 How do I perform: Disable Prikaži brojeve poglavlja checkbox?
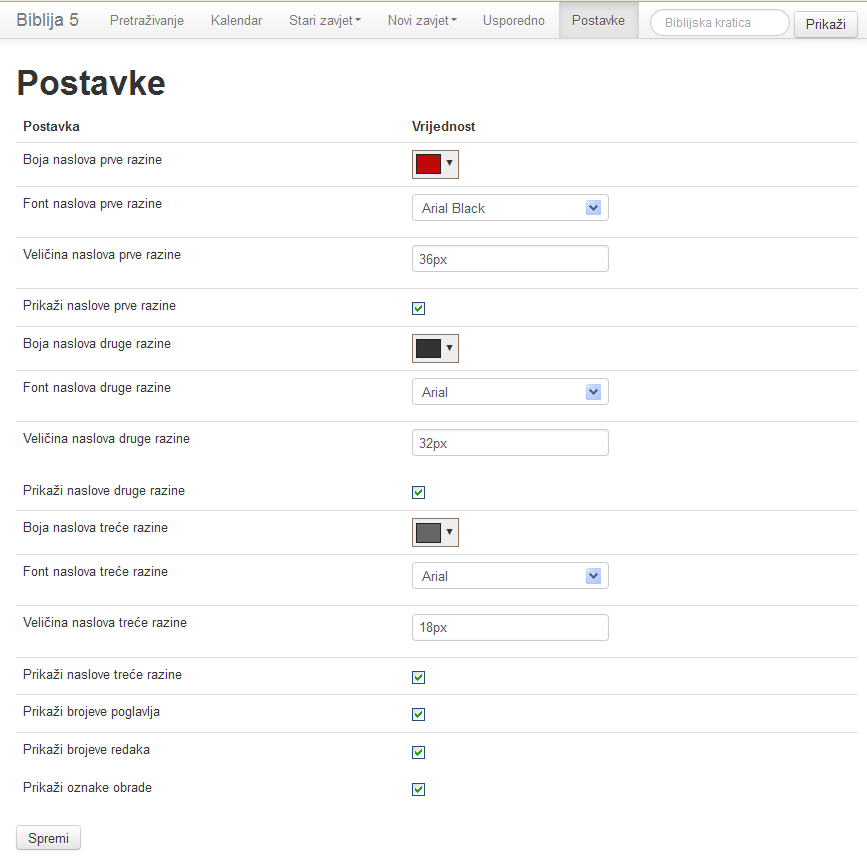pyautogui.click(x=418, y=714)
